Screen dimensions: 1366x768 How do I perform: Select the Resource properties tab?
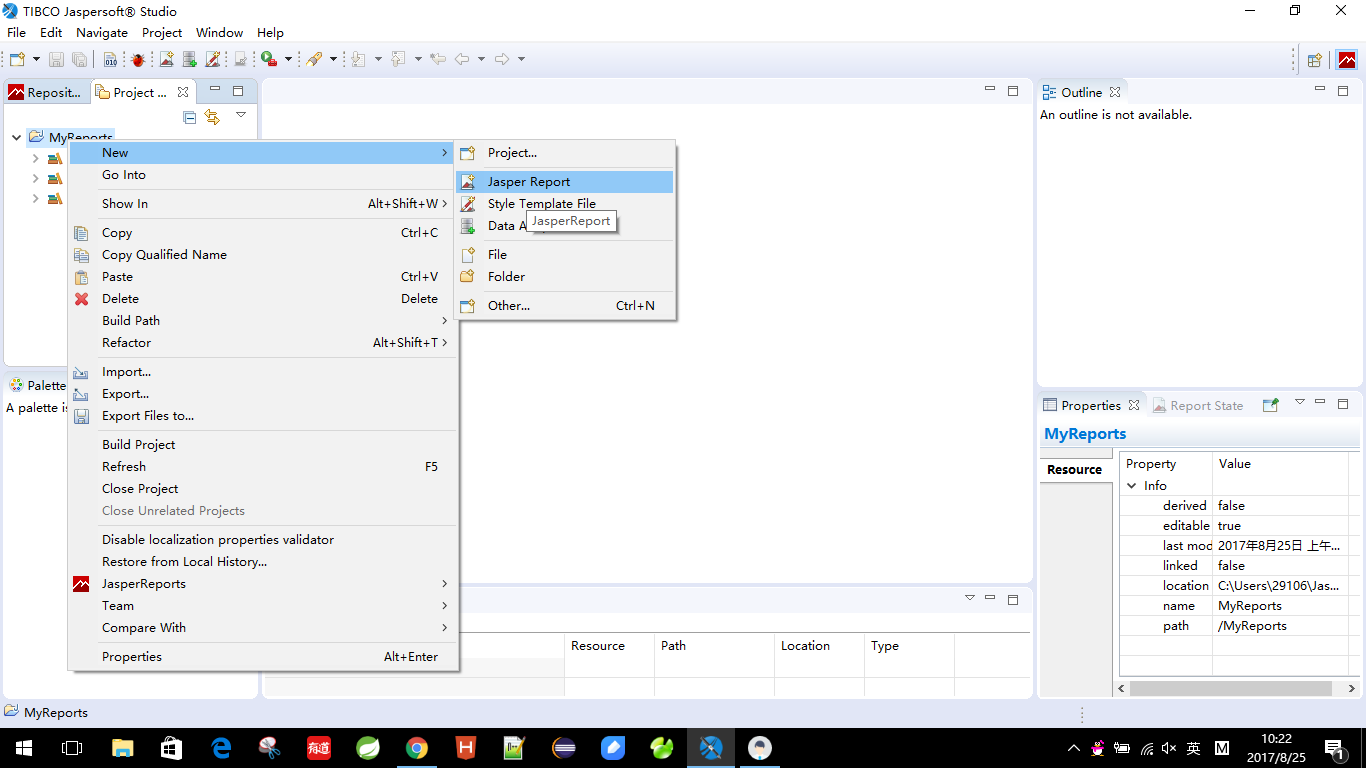pos(1075,469)
